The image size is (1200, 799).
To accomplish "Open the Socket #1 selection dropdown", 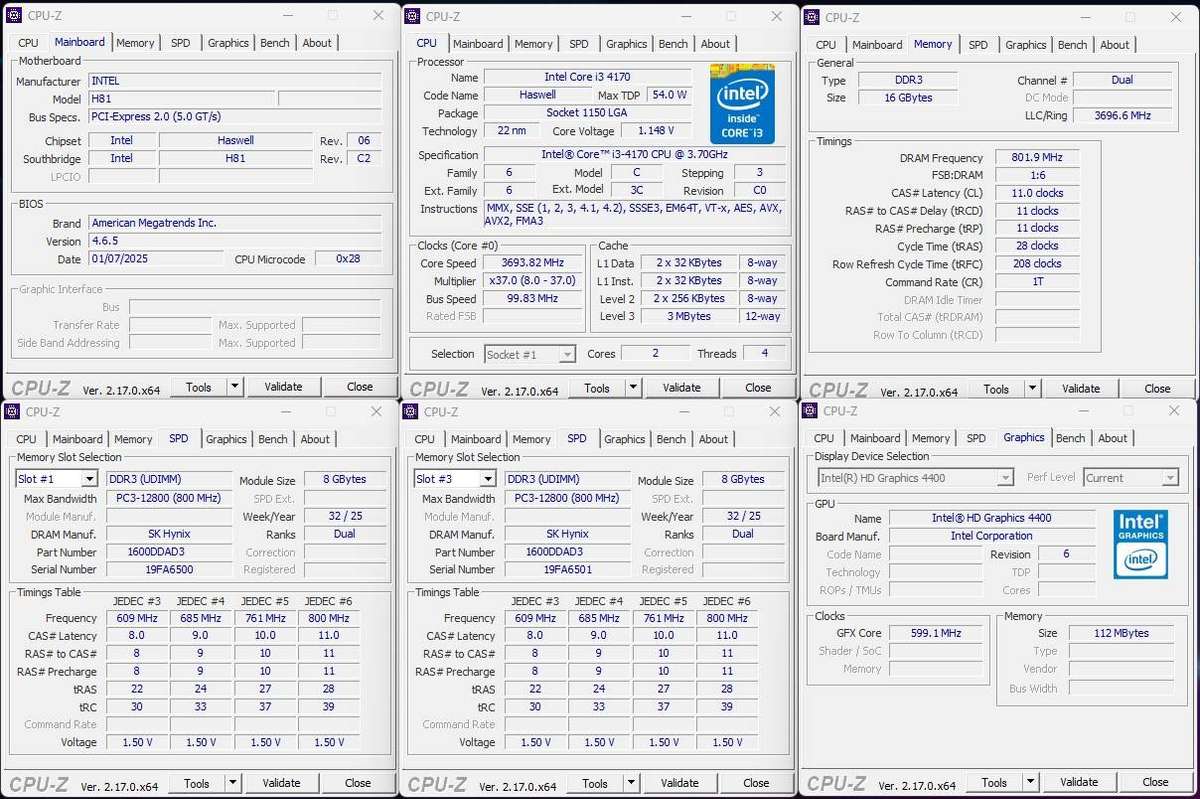I will [567, 354].
